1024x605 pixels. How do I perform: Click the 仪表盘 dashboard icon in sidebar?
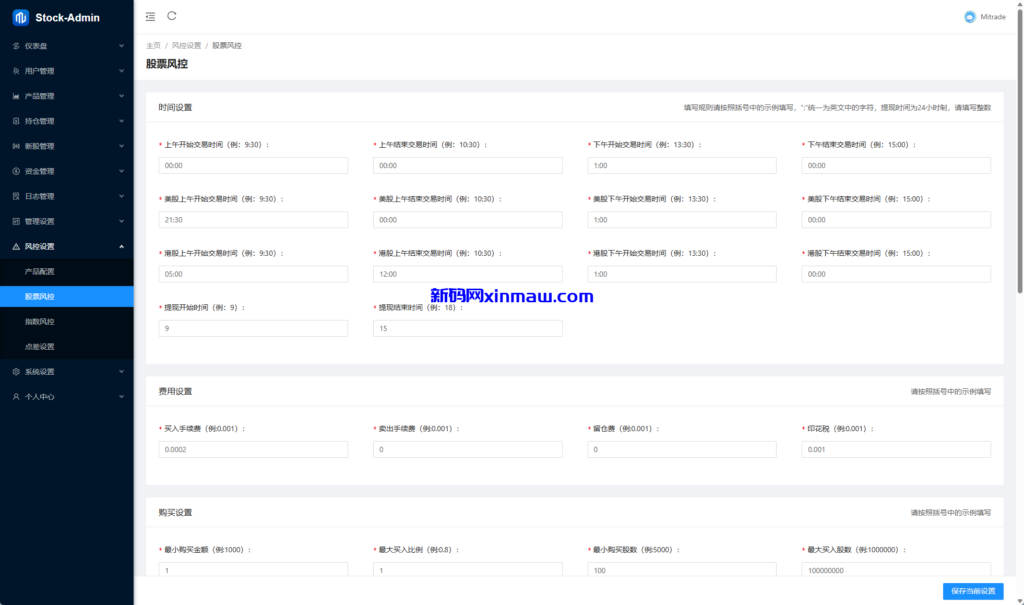coord(16,46)
